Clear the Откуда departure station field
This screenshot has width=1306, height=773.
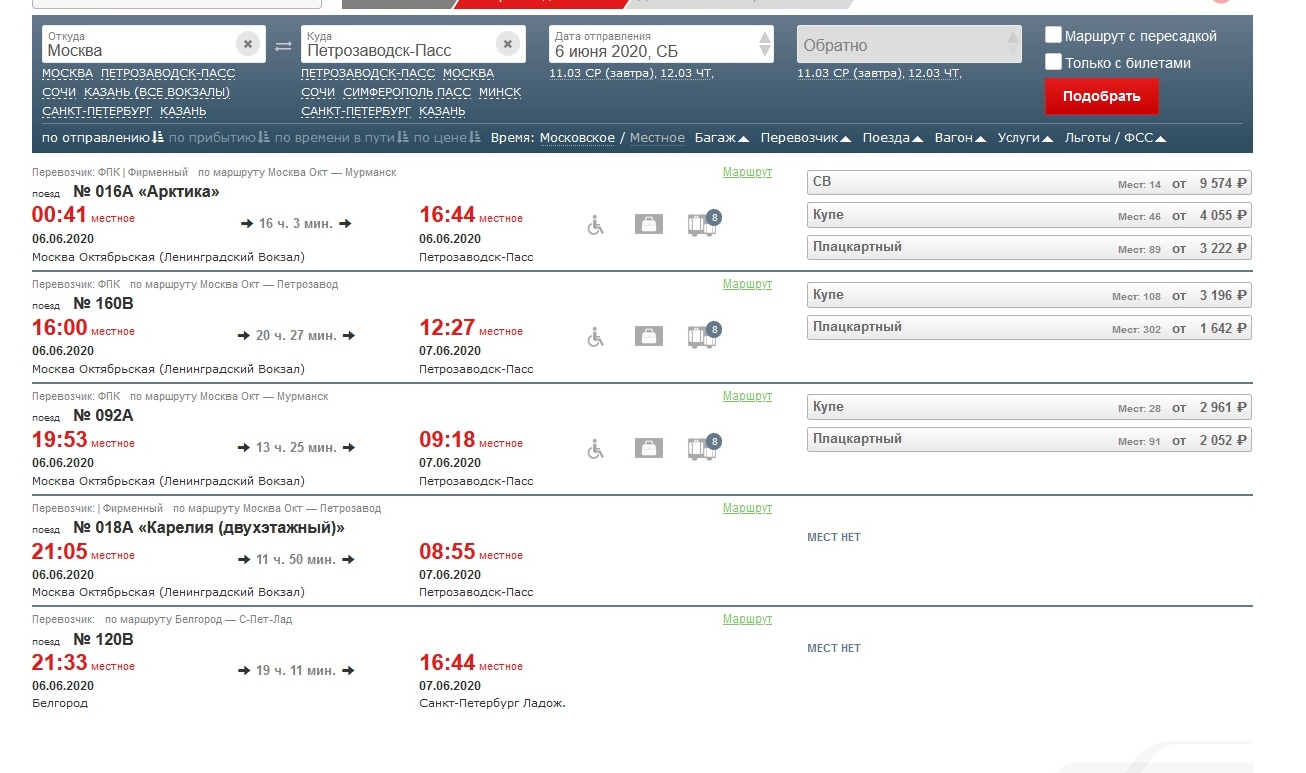point(248,44)
